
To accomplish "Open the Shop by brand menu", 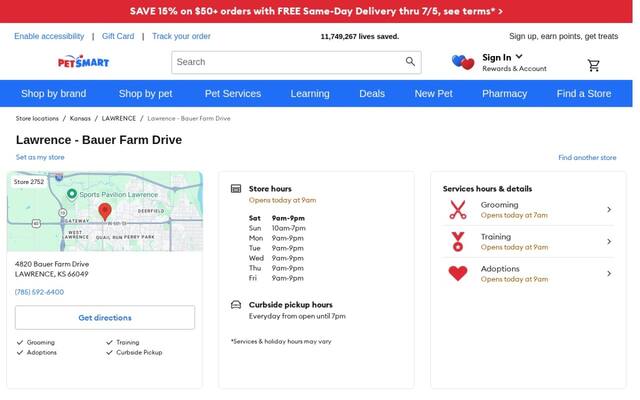I will (x=53, y=93).
